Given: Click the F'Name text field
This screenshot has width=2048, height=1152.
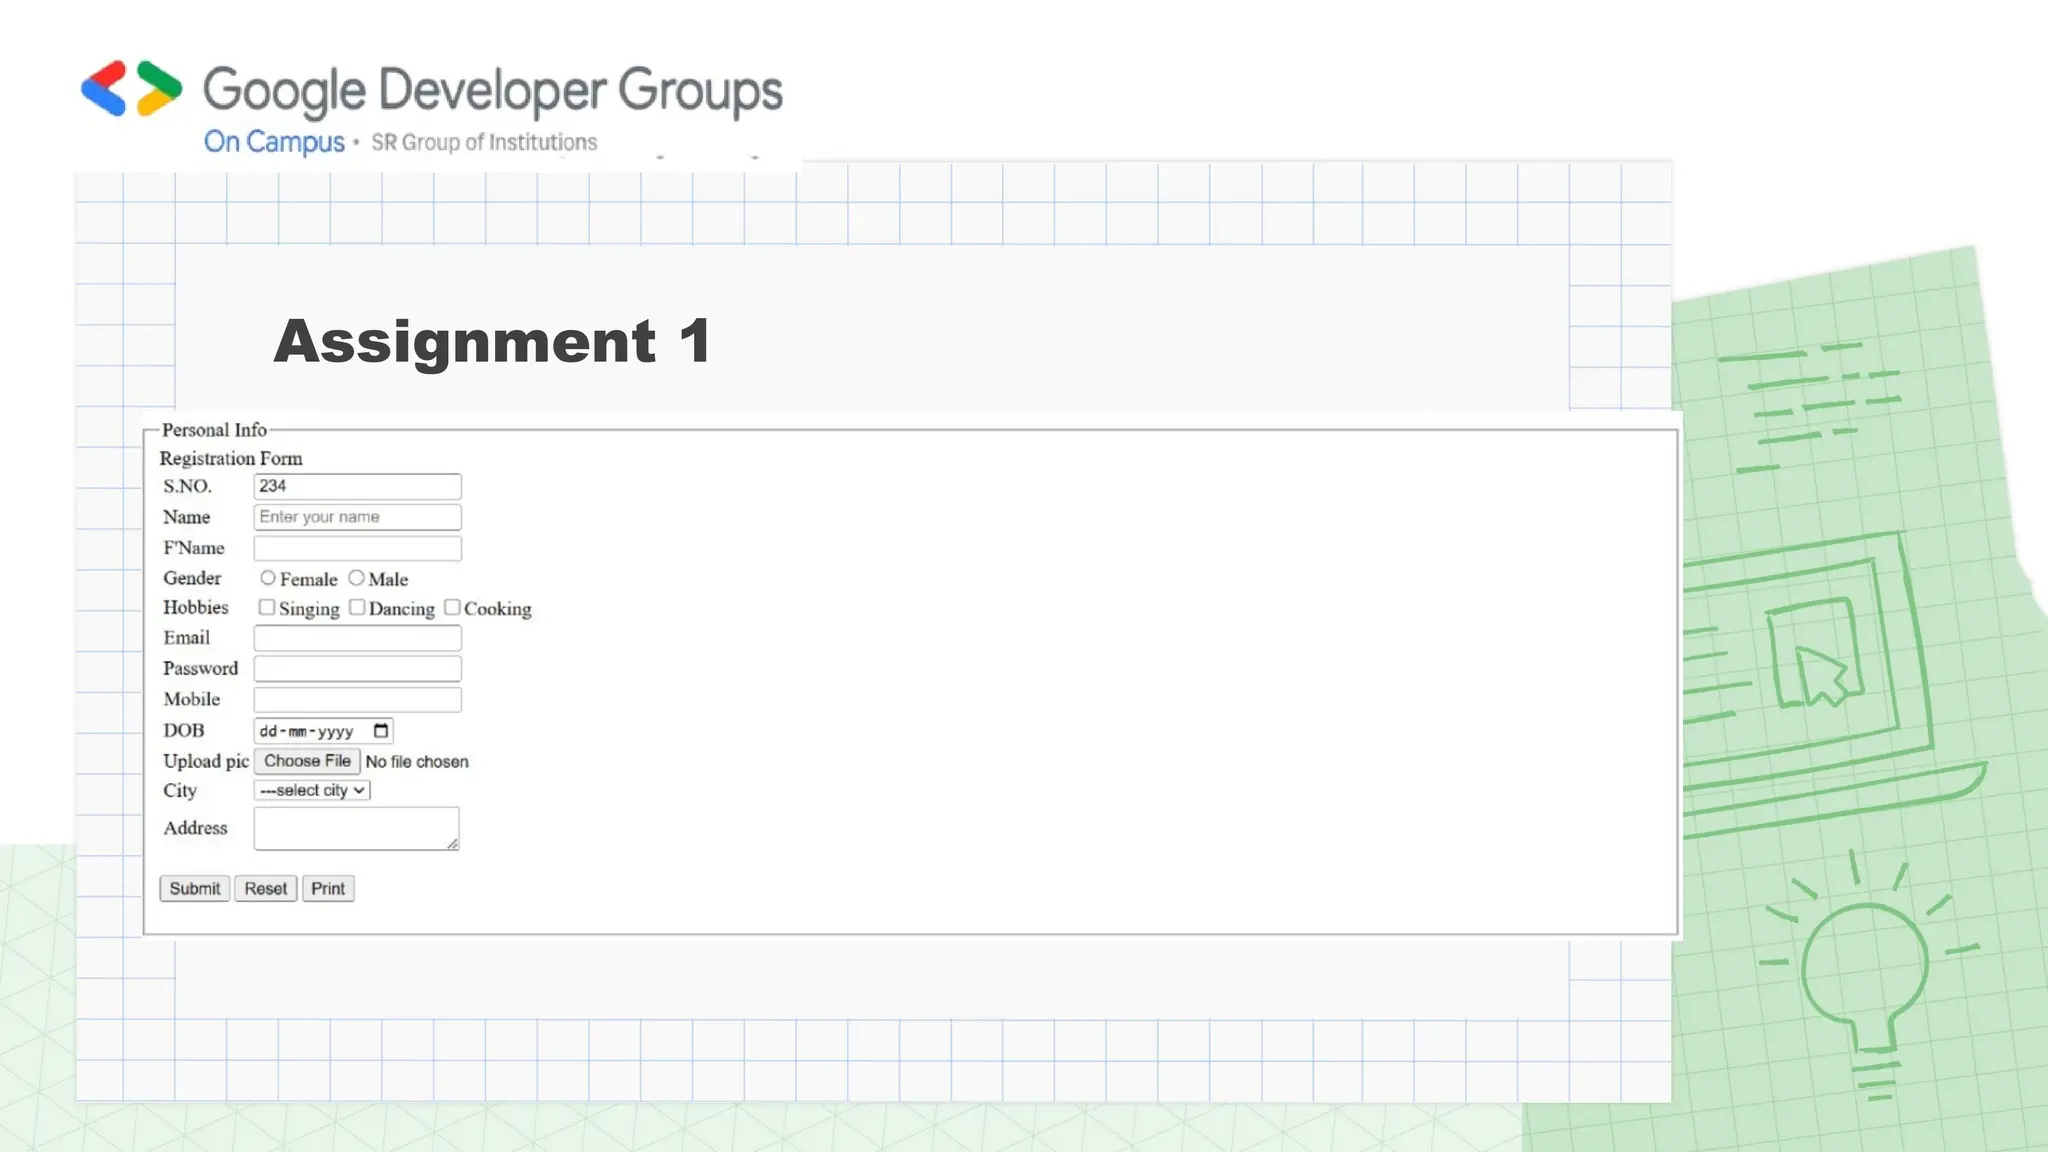Looking at the screenshot, I should [x=357, y=548].
